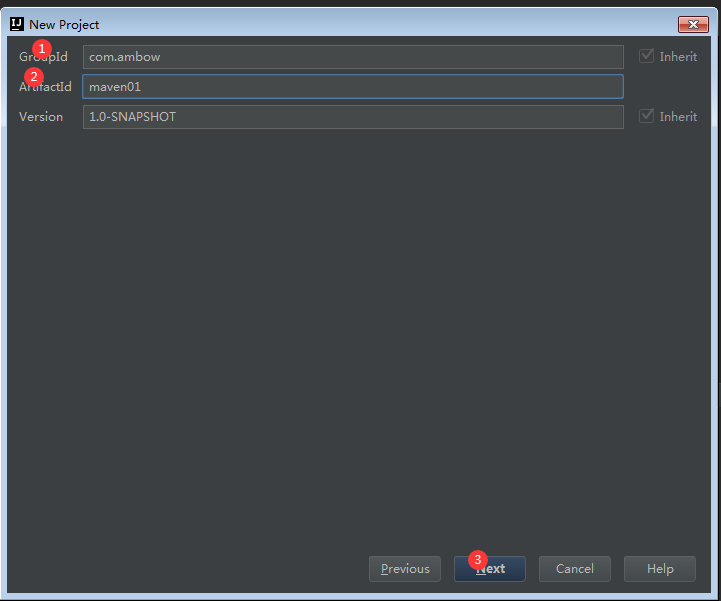Click the Version label text
The image size is (721, 601).
pos(41,117)
